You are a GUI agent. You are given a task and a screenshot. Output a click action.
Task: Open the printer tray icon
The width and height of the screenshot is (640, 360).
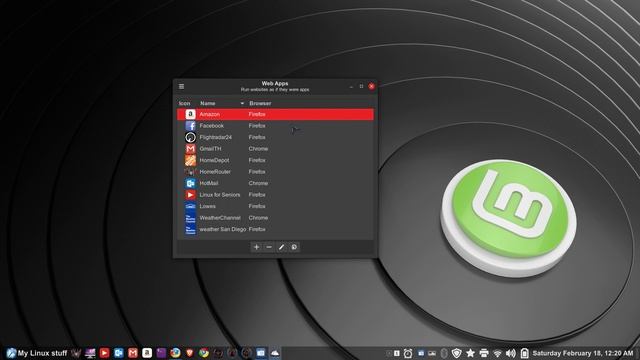(x=484, y=353)
